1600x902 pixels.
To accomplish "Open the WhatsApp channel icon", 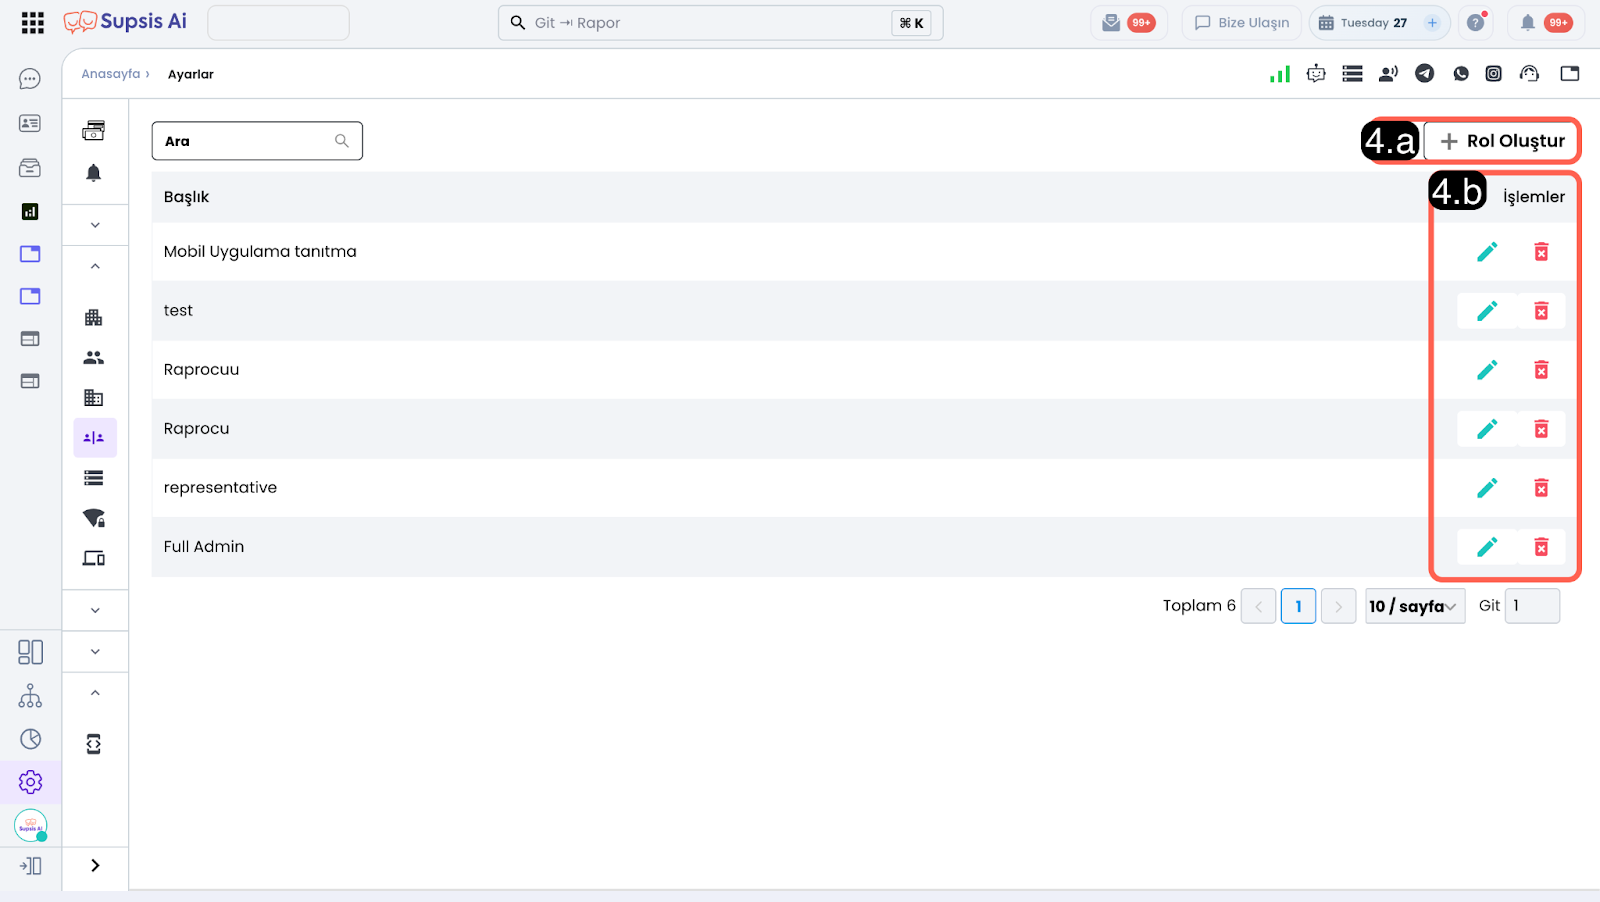I will pos(1461,74).
